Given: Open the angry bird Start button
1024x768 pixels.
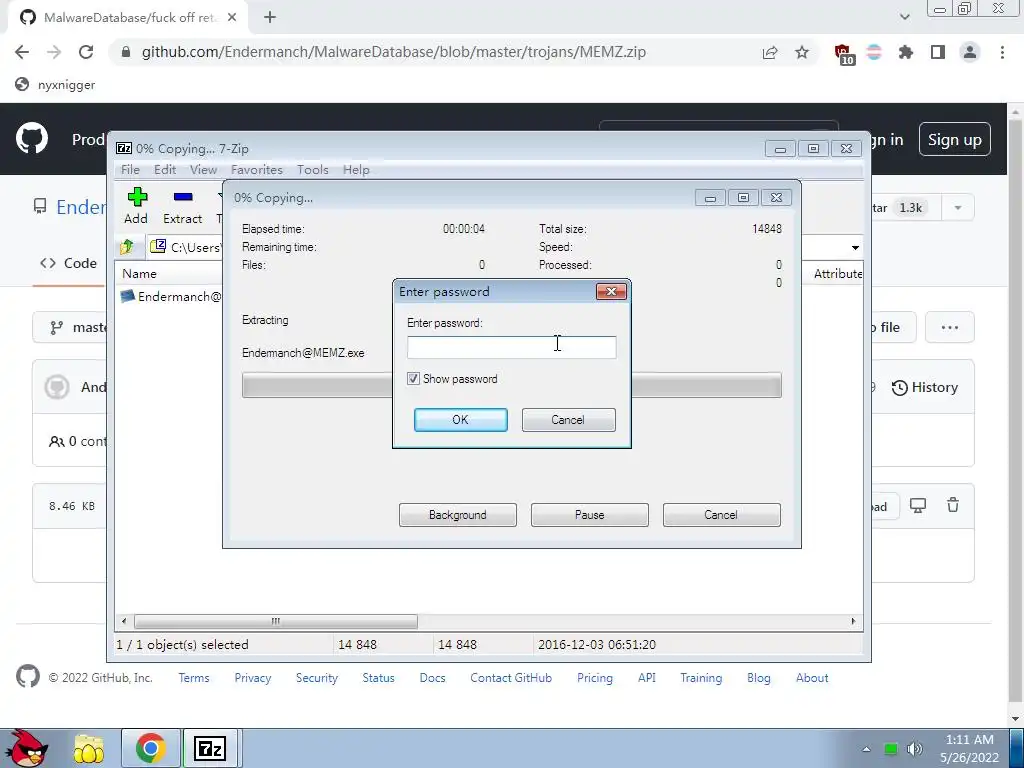Looking at the screenshot, I should coord(26,748).
